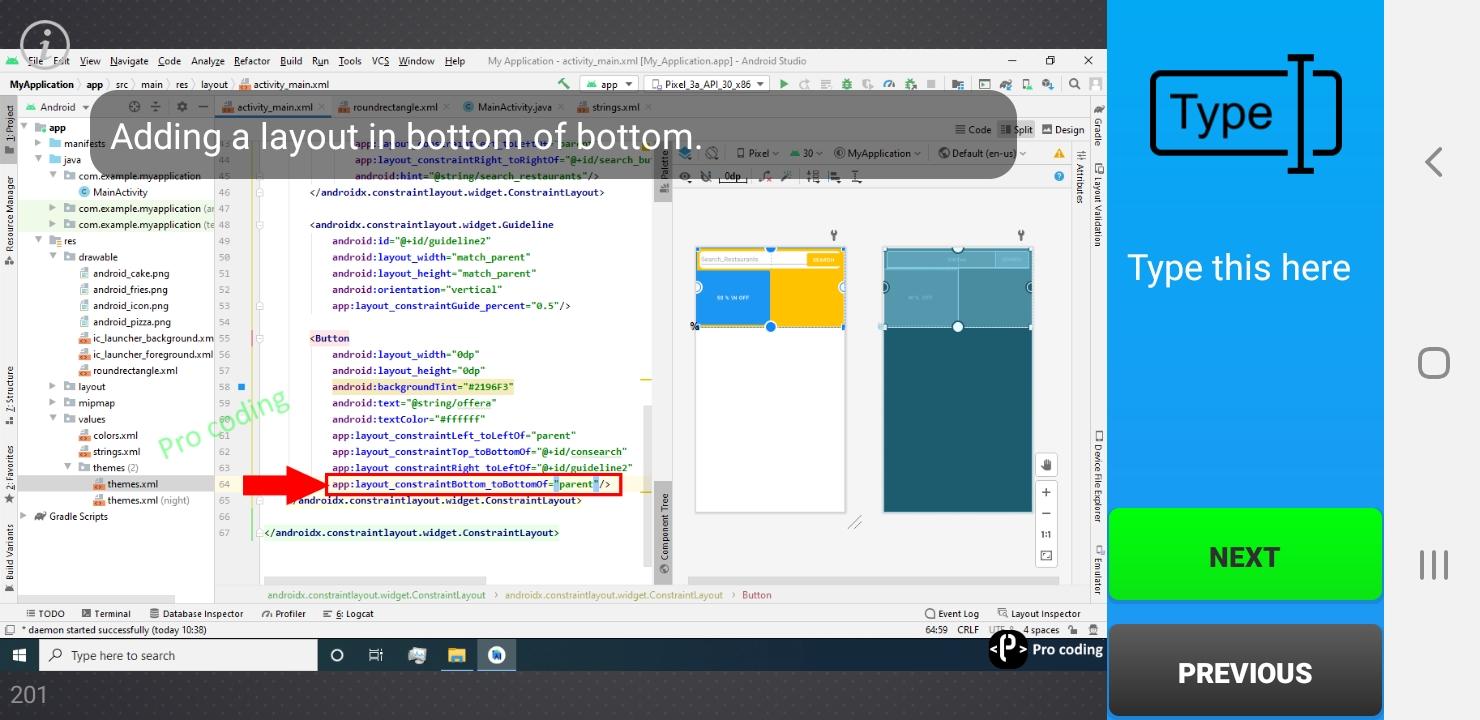
Task: Click the 1:1 zoom to 100% button
Action: click(1046, 535)
